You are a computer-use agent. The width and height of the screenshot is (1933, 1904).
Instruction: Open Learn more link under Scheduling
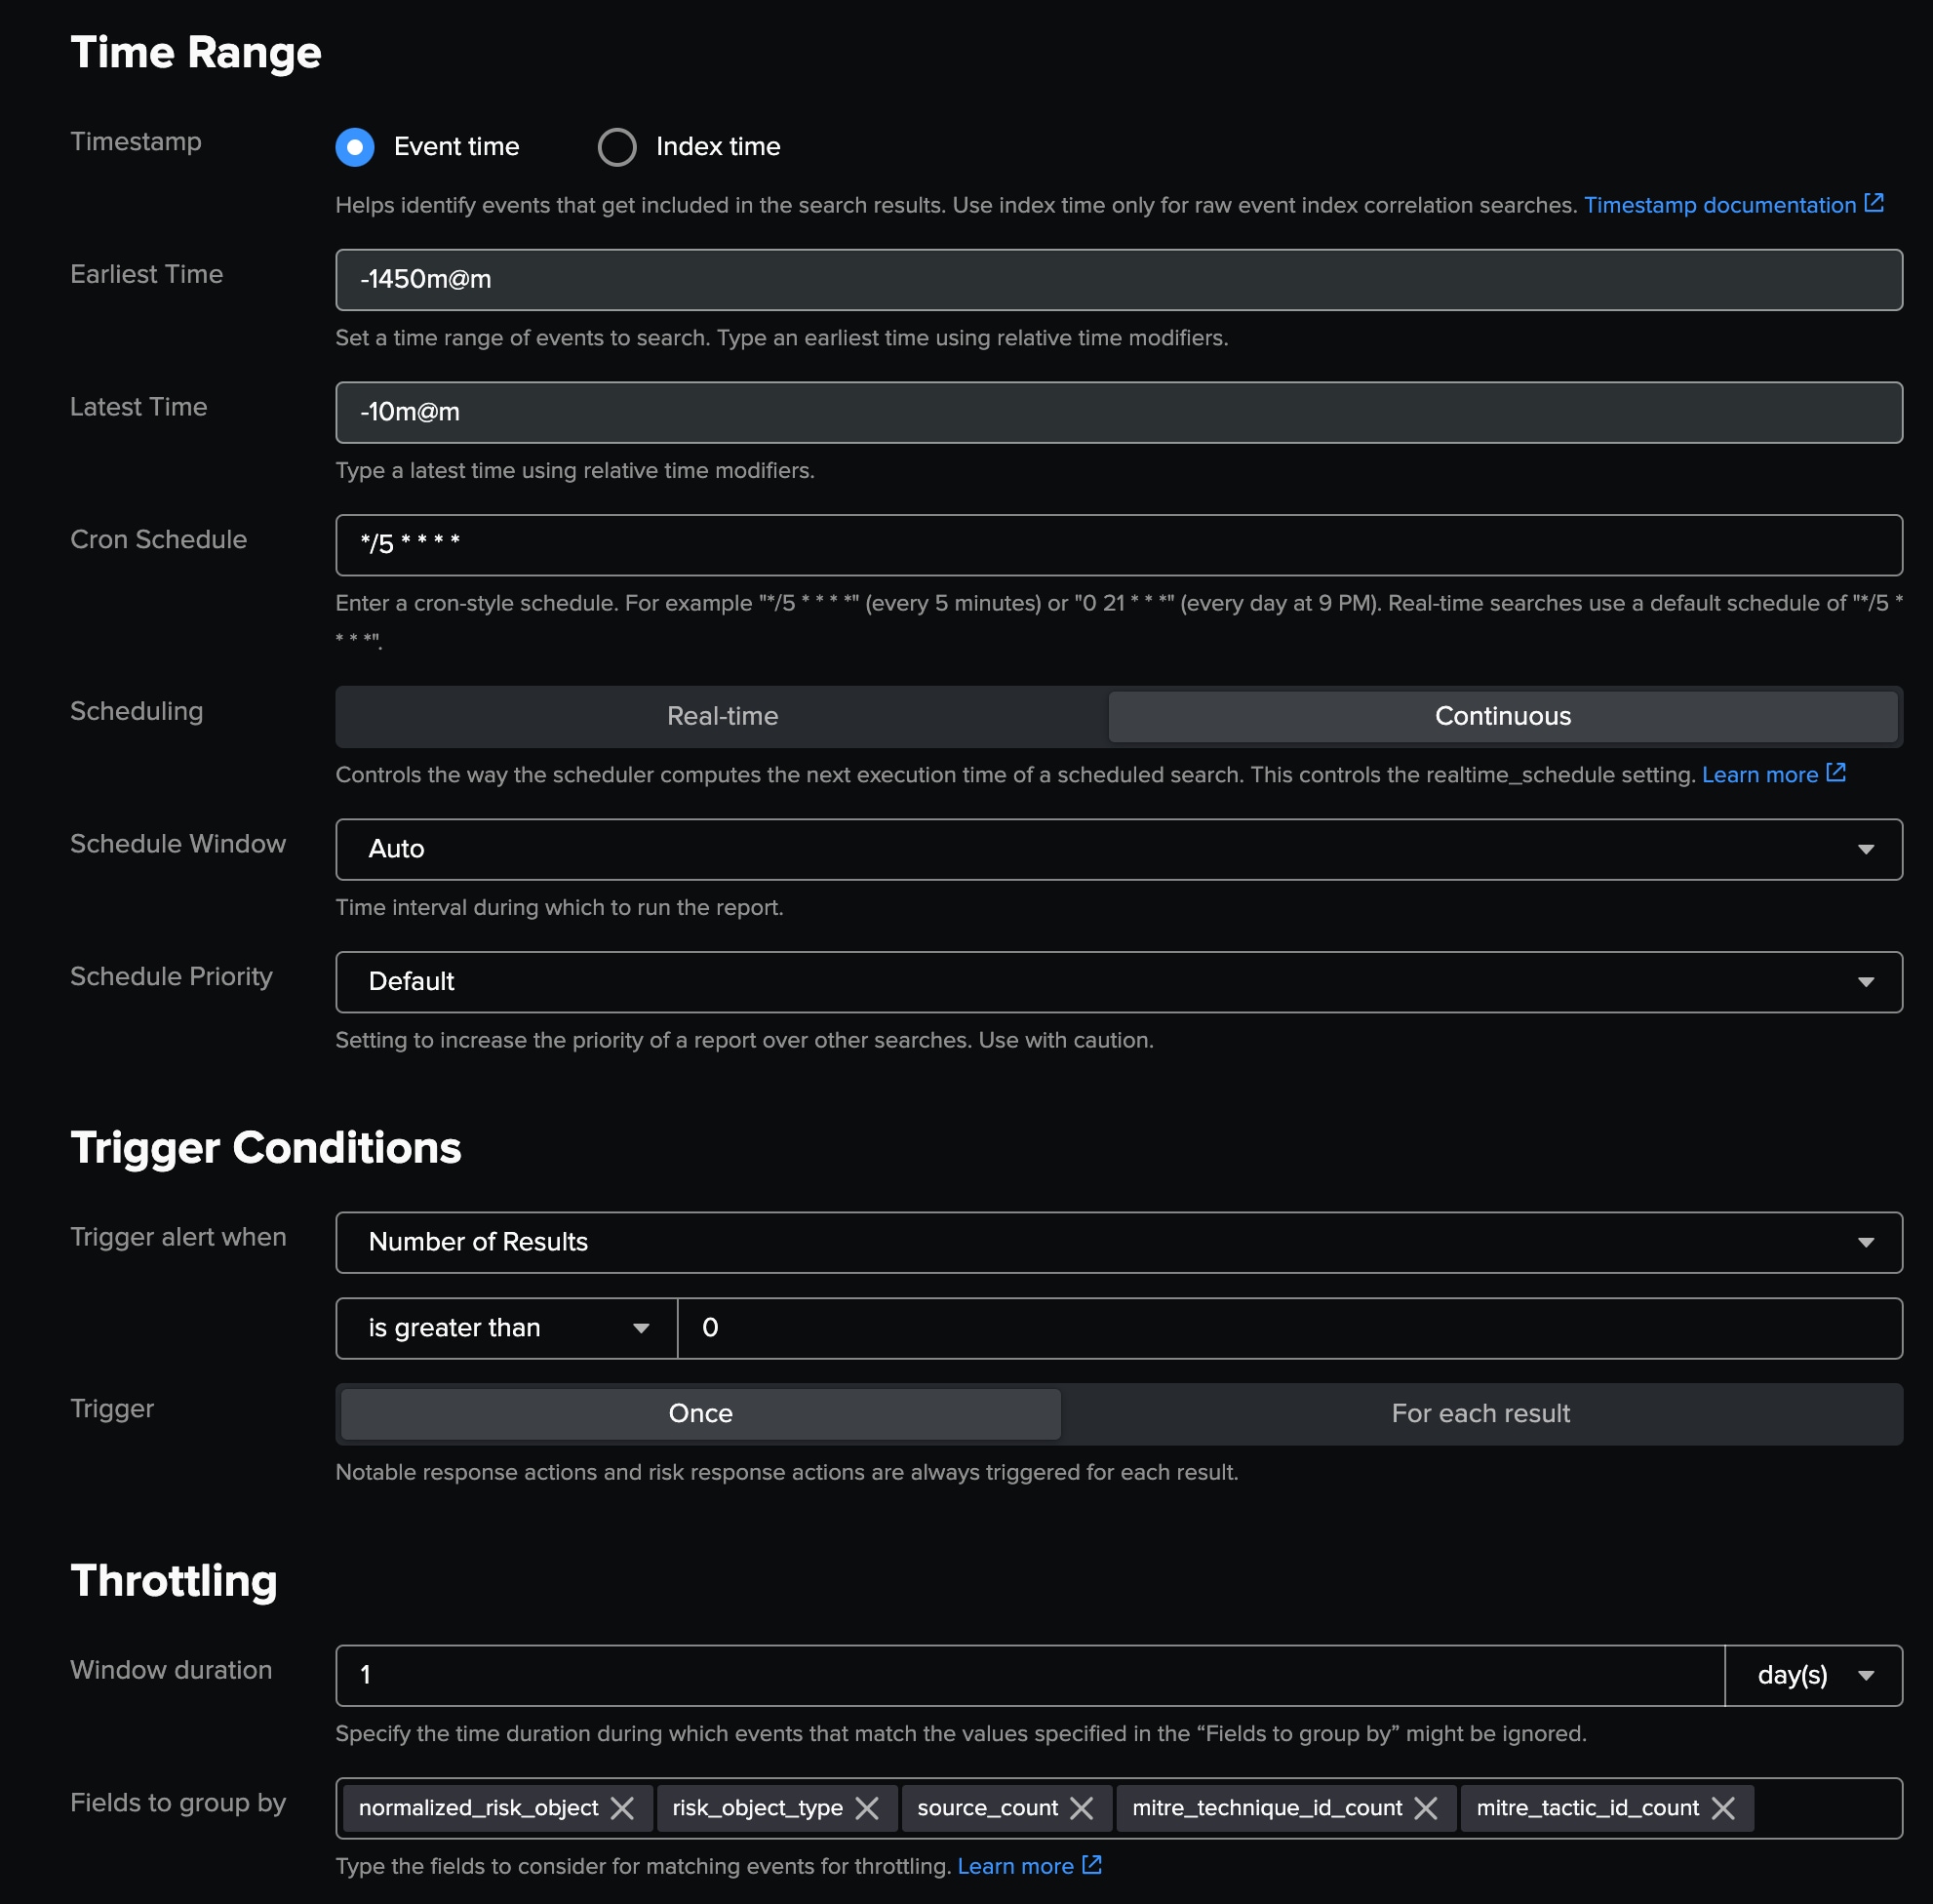[x=1773, y=774]
